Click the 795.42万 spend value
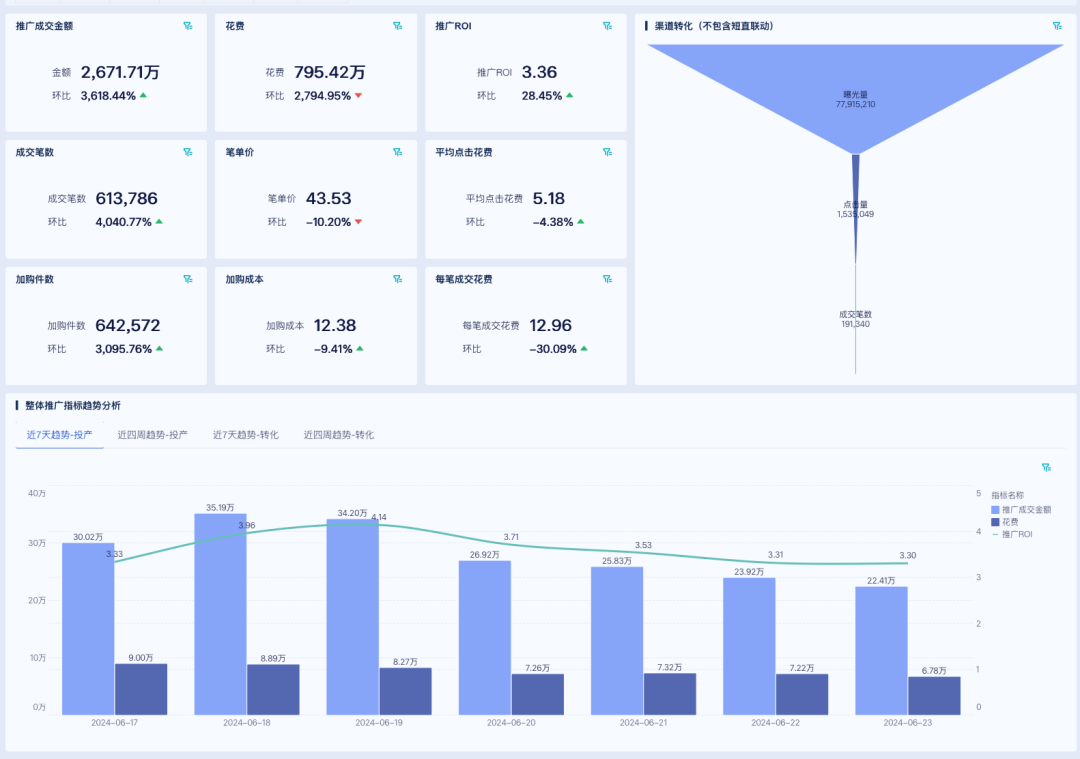1080x759 pixels. point(330,72)
